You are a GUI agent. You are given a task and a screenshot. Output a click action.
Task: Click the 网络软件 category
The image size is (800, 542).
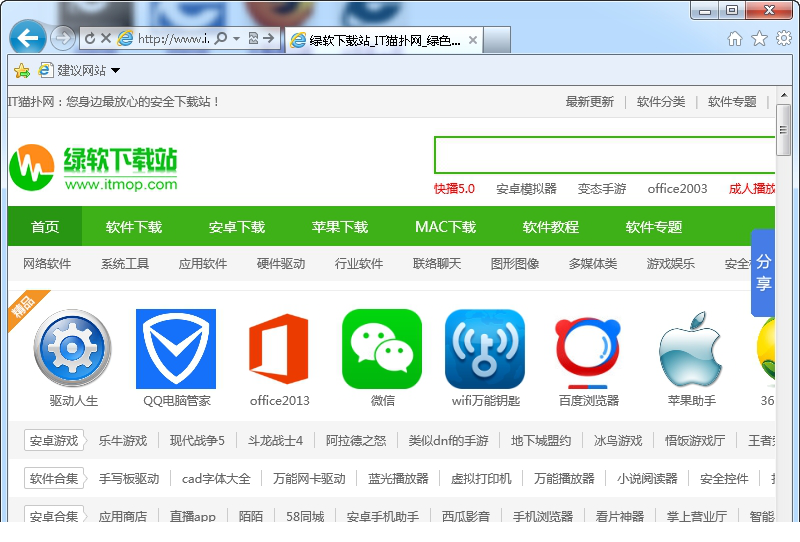(x=47, y=264)
